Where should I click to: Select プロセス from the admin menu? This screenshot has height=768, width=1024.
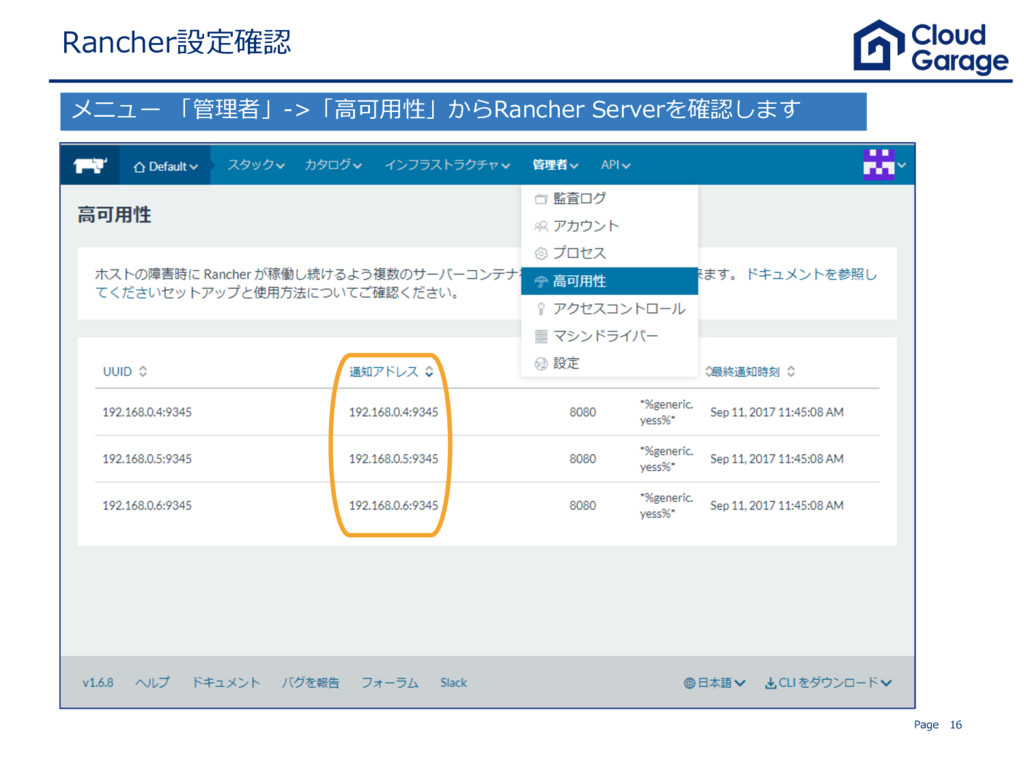[x=609, y=253]
